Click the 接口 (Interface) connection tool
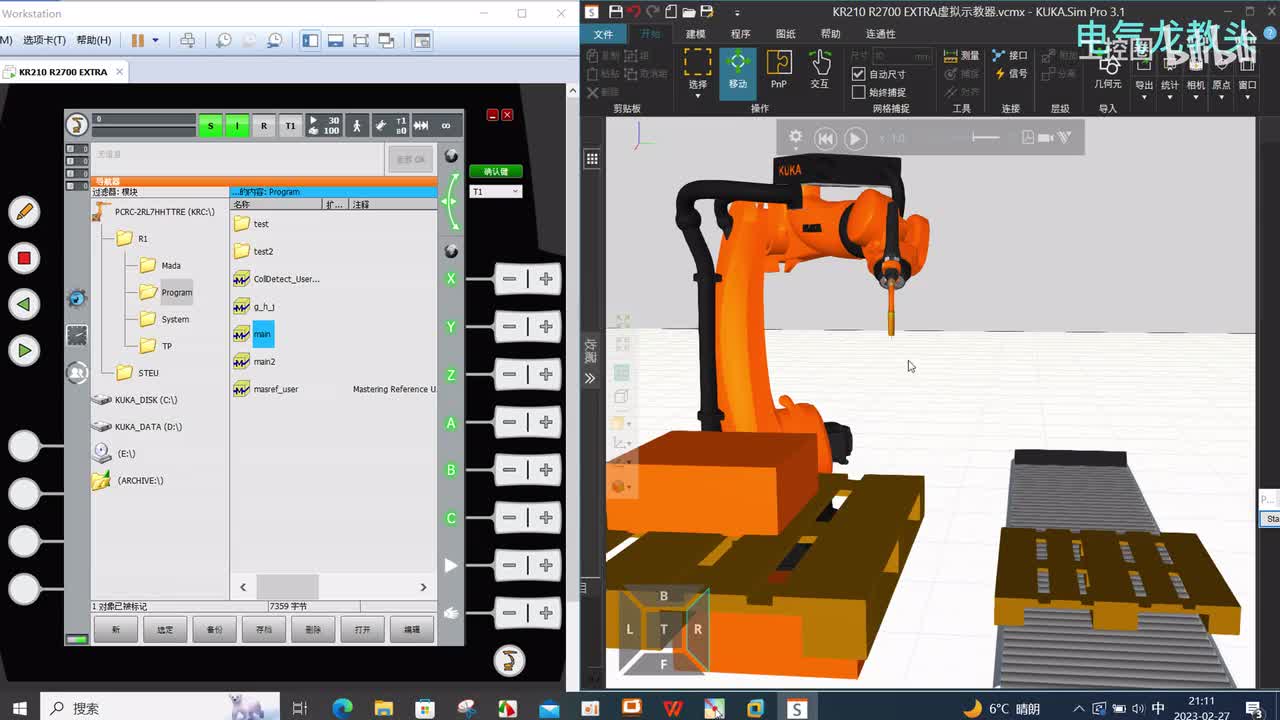Screen dimensions: 1280x720 (x=1010, y=56)
